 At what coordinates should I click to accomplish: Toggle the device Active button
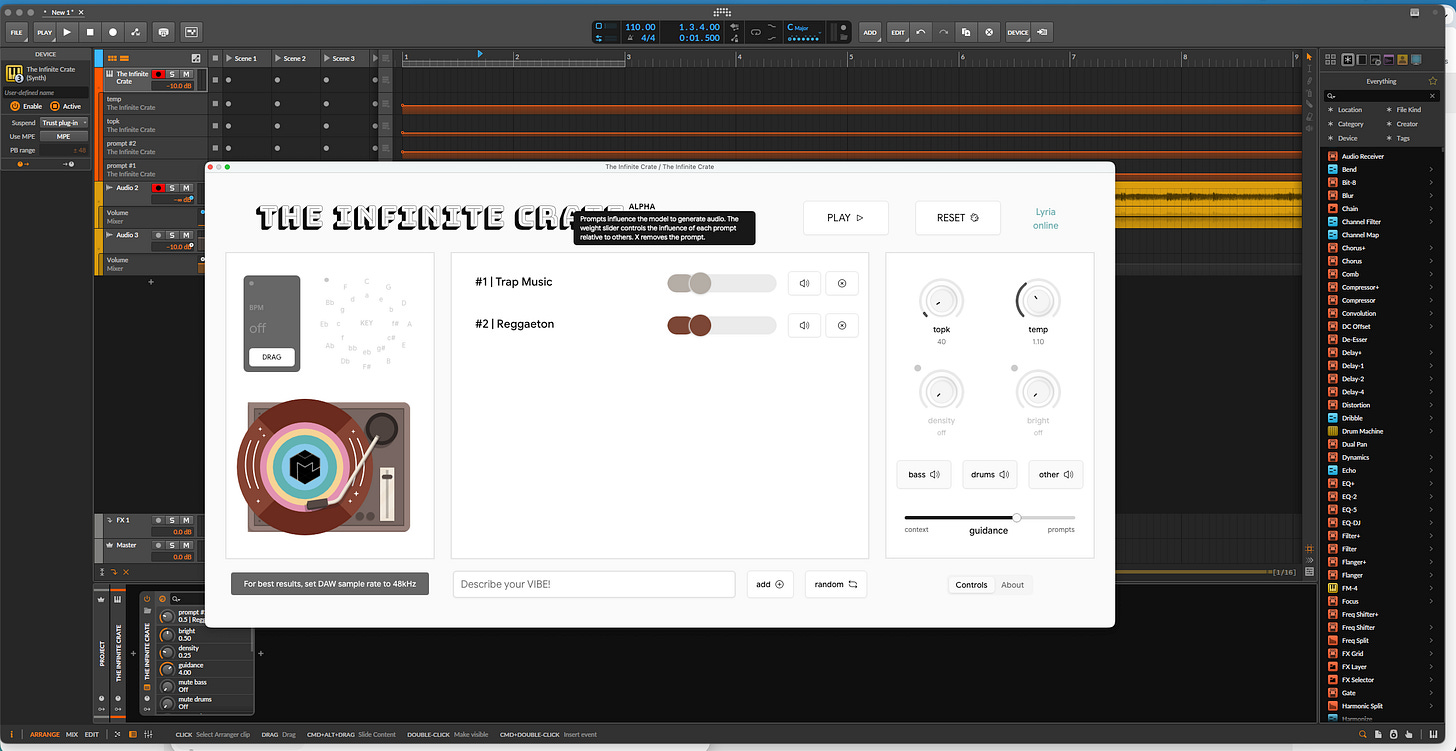point(56,106)
